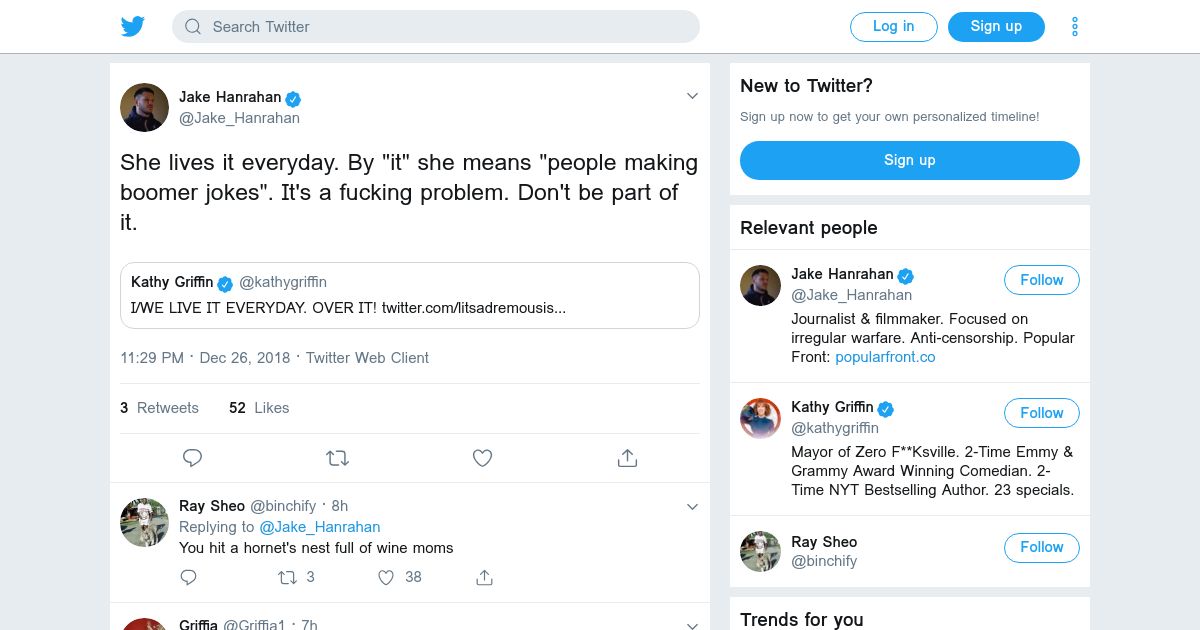Viewport: 1200px width, 630px height.
Task: View the 52 Likes list
Action: pos(259,408)
